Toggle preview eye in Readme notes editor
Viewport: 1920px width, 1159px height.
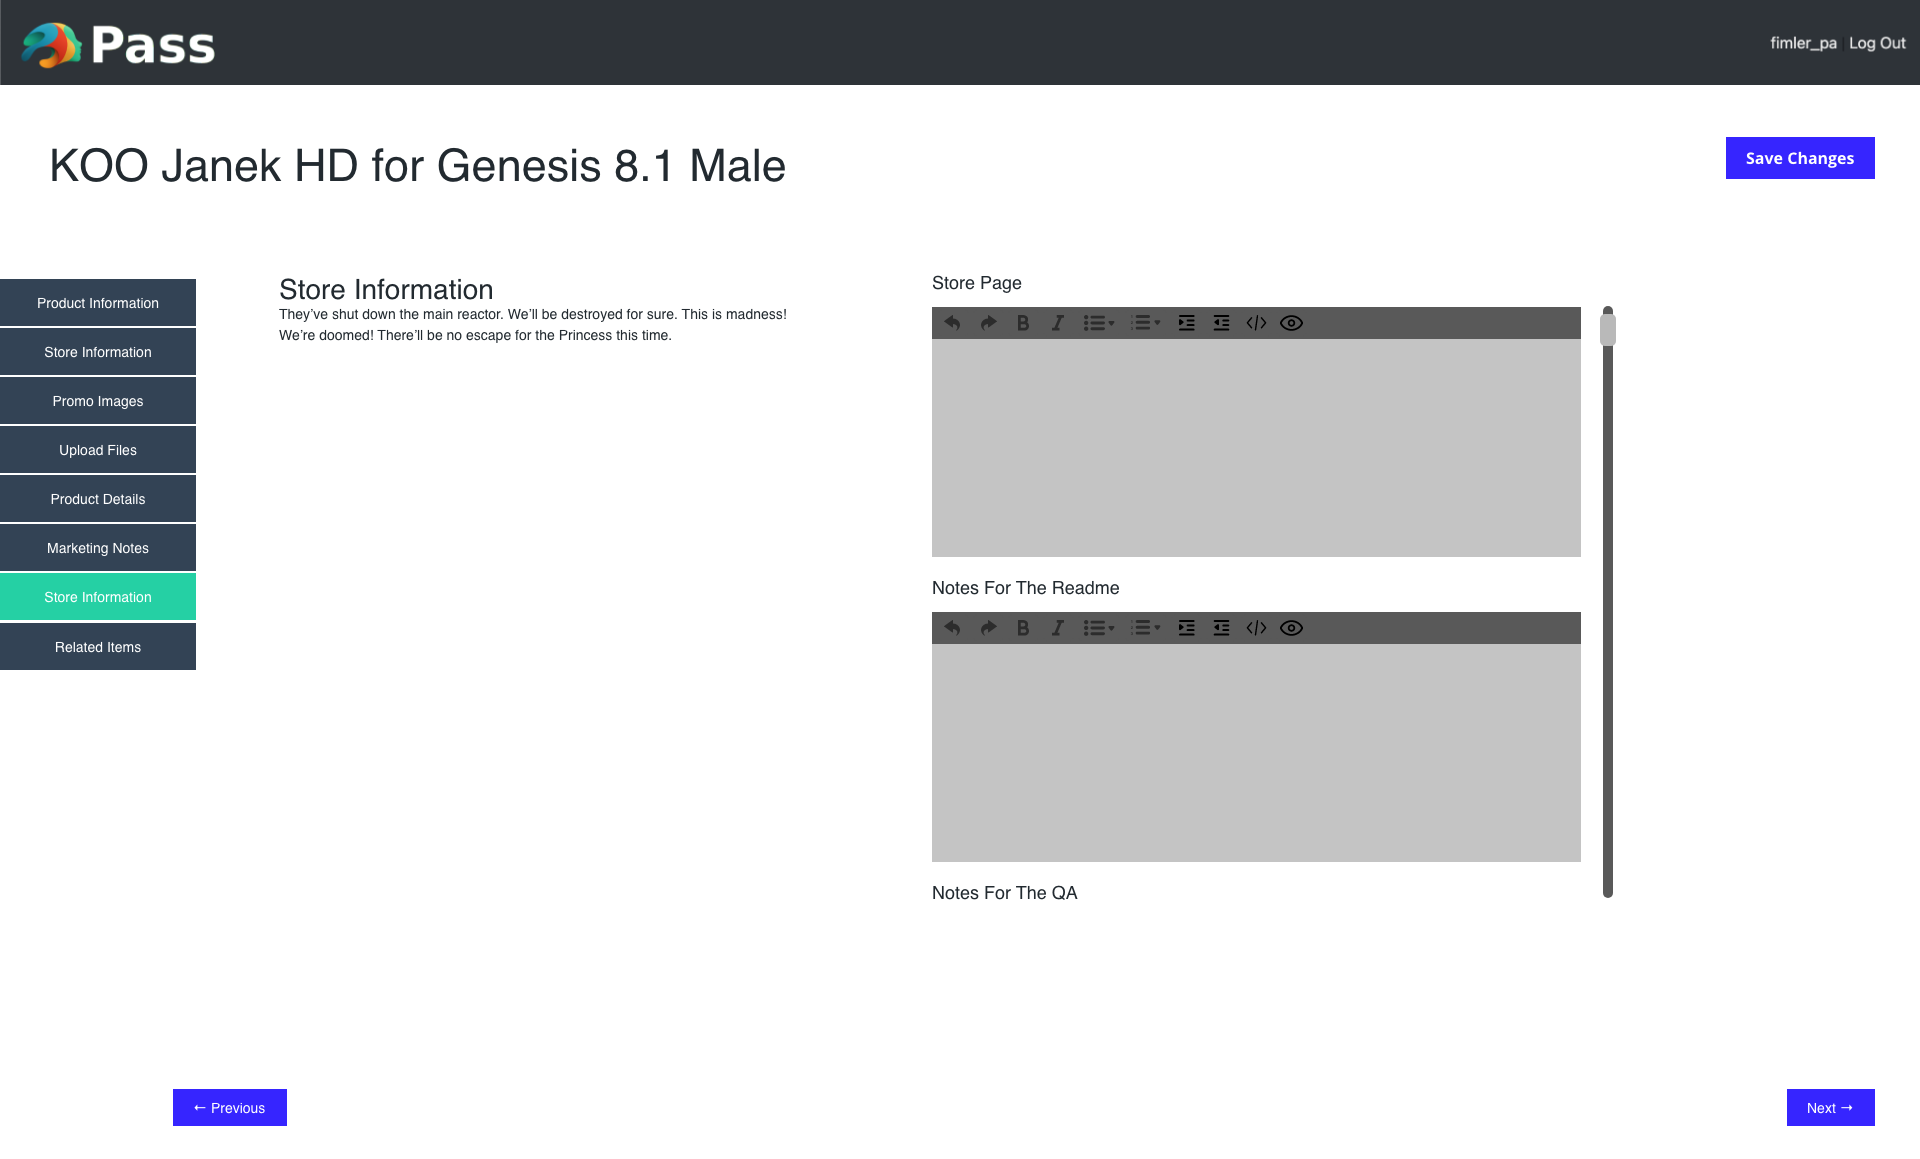(x=1292, y=628)
